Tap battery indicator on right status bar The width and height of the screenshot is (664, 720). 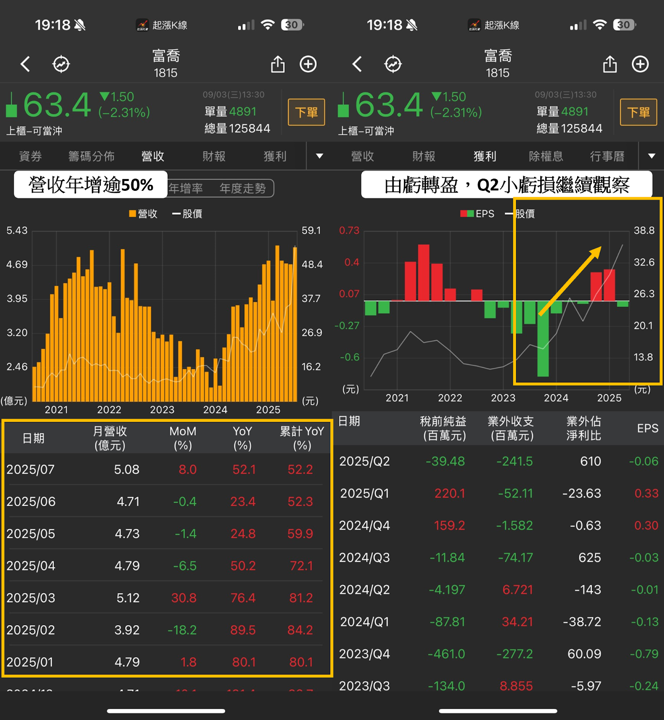click(625, 25)
